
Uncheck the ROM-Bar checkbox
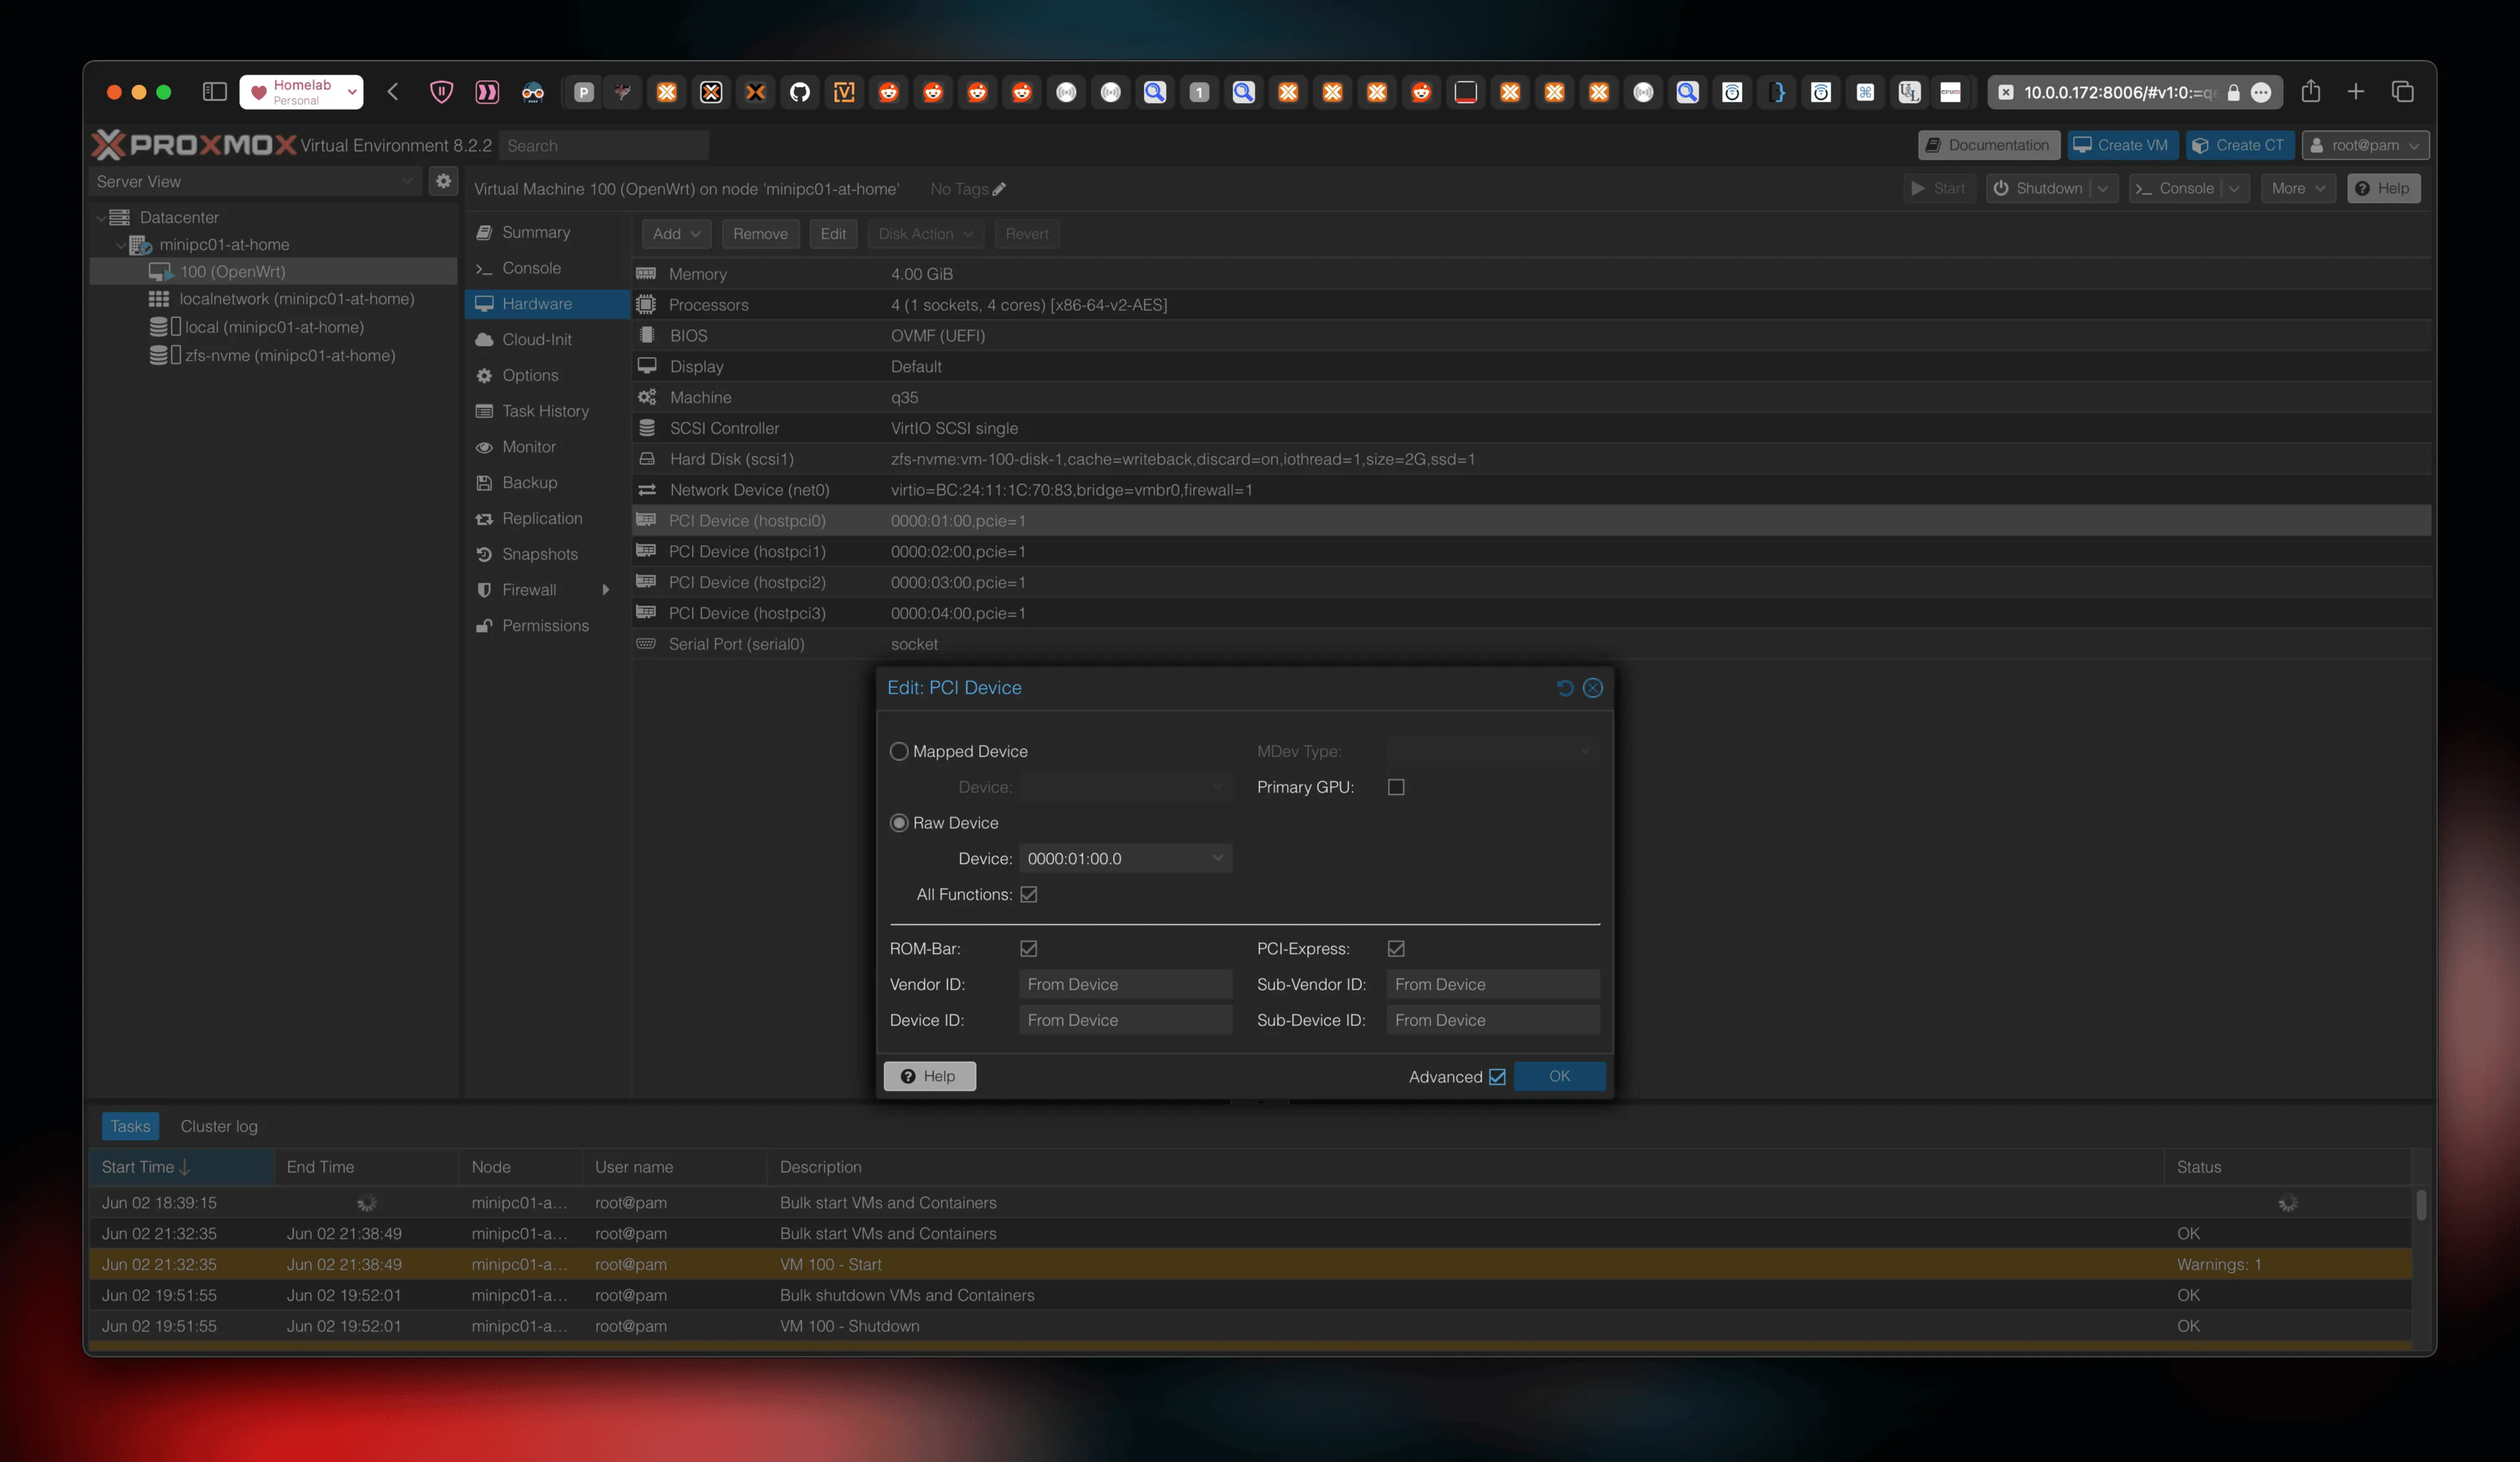1028,948
